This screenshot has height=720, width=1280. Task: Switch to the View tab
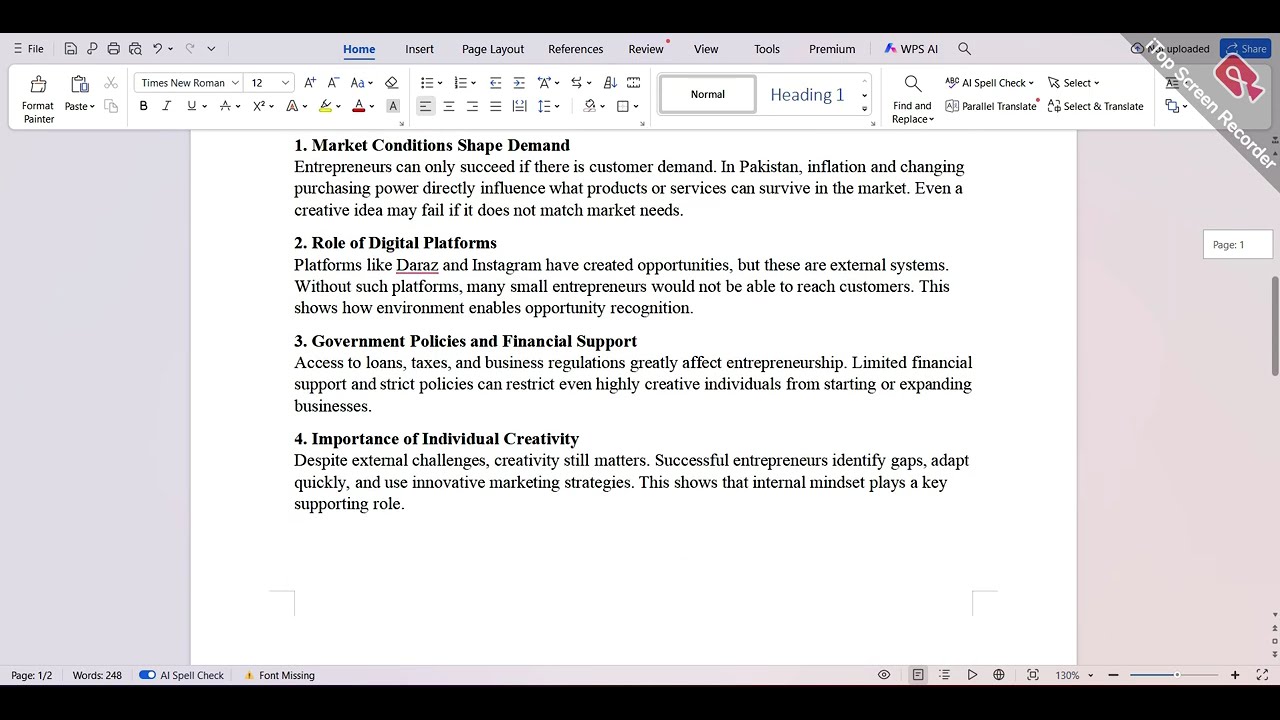706,49
